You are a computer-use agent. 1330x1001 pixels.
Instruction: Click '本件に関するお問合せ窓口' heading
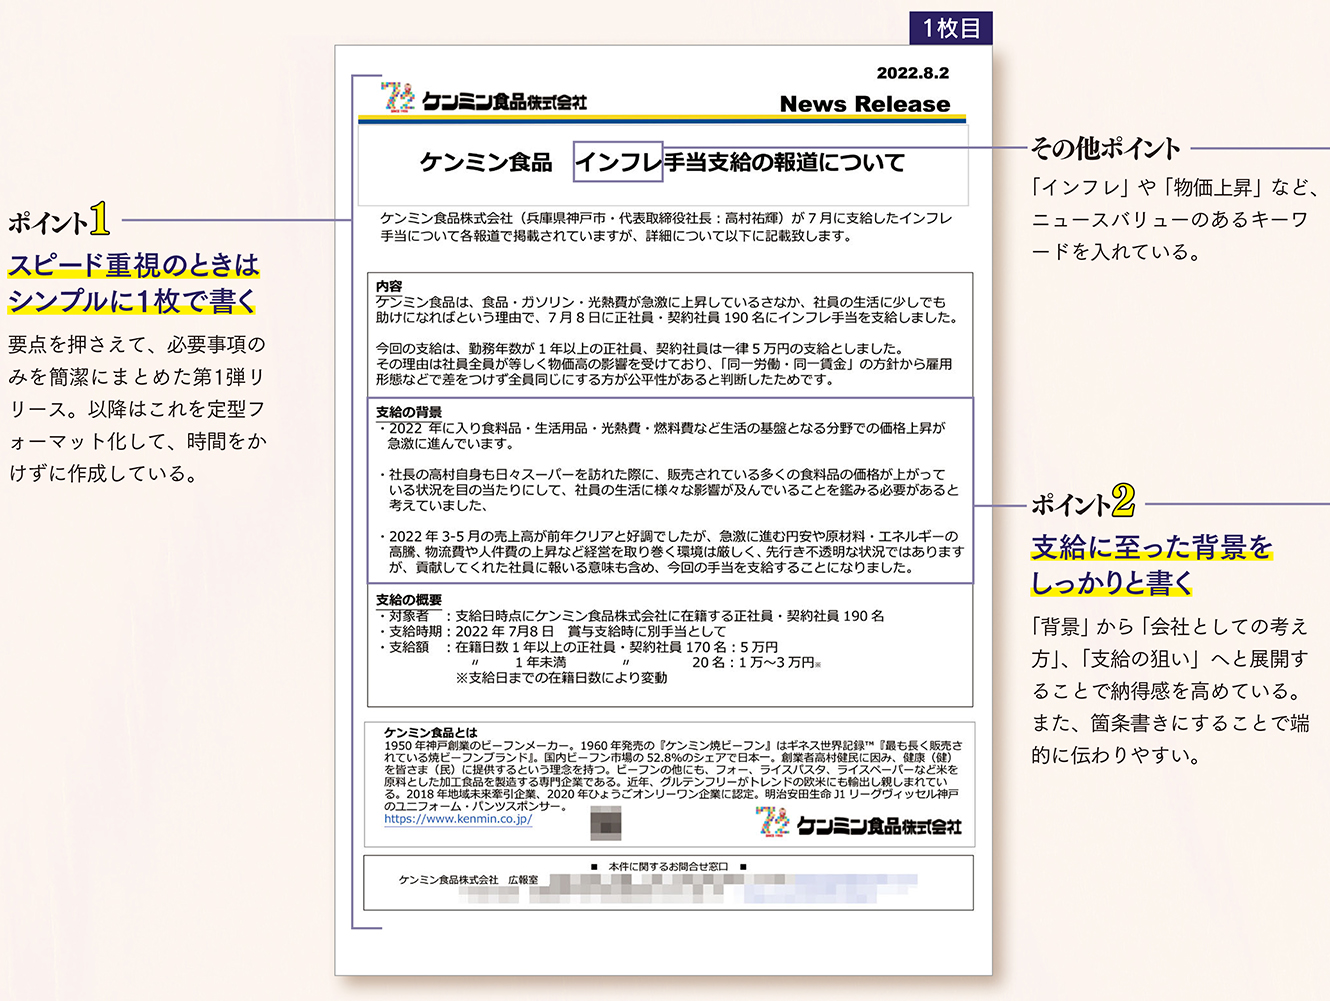click(x=668, y=866)
